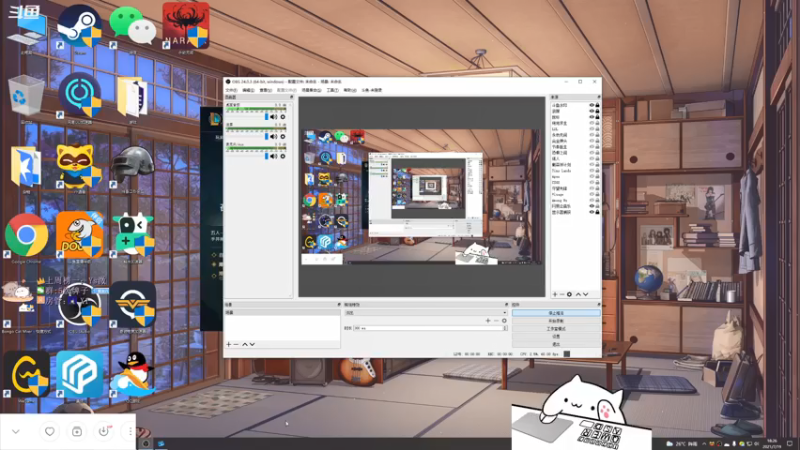The height and width of the screenshot is (450, 800).
Task: Click the Start Recording button
Action: click(556, 321)
